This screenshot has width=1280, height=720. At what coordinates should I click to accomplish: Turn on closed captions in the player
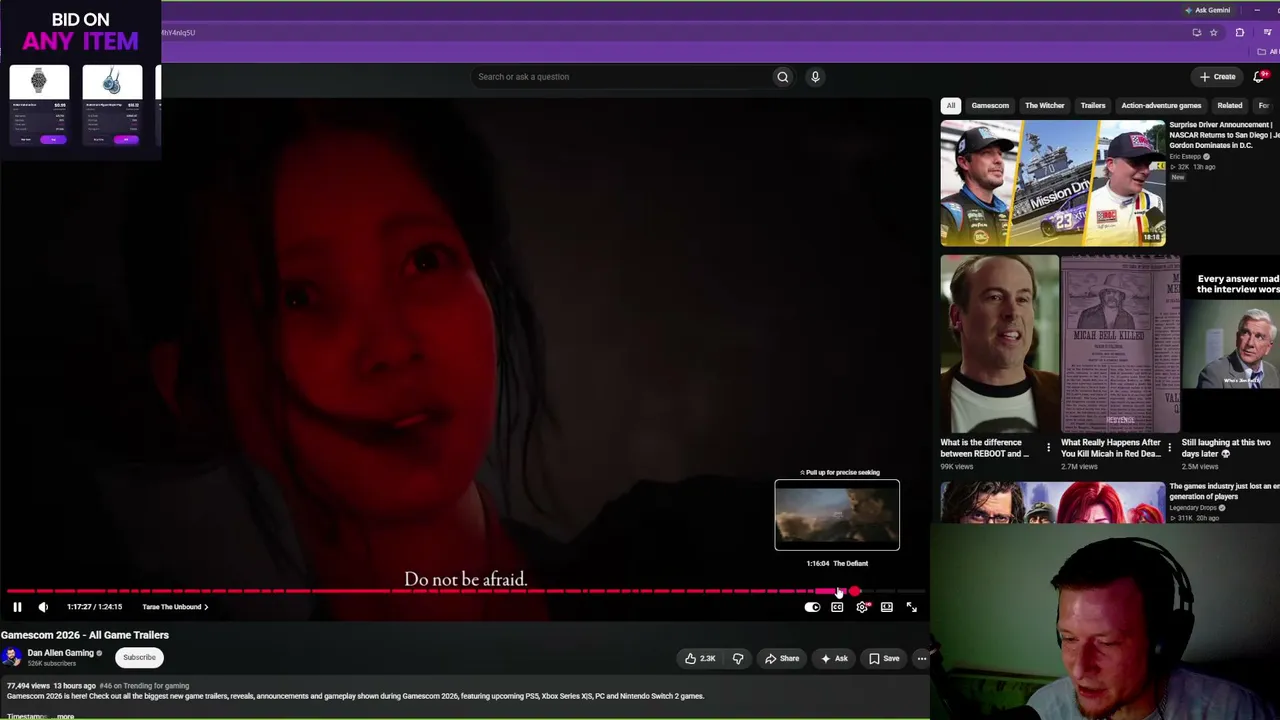point(837,607)
